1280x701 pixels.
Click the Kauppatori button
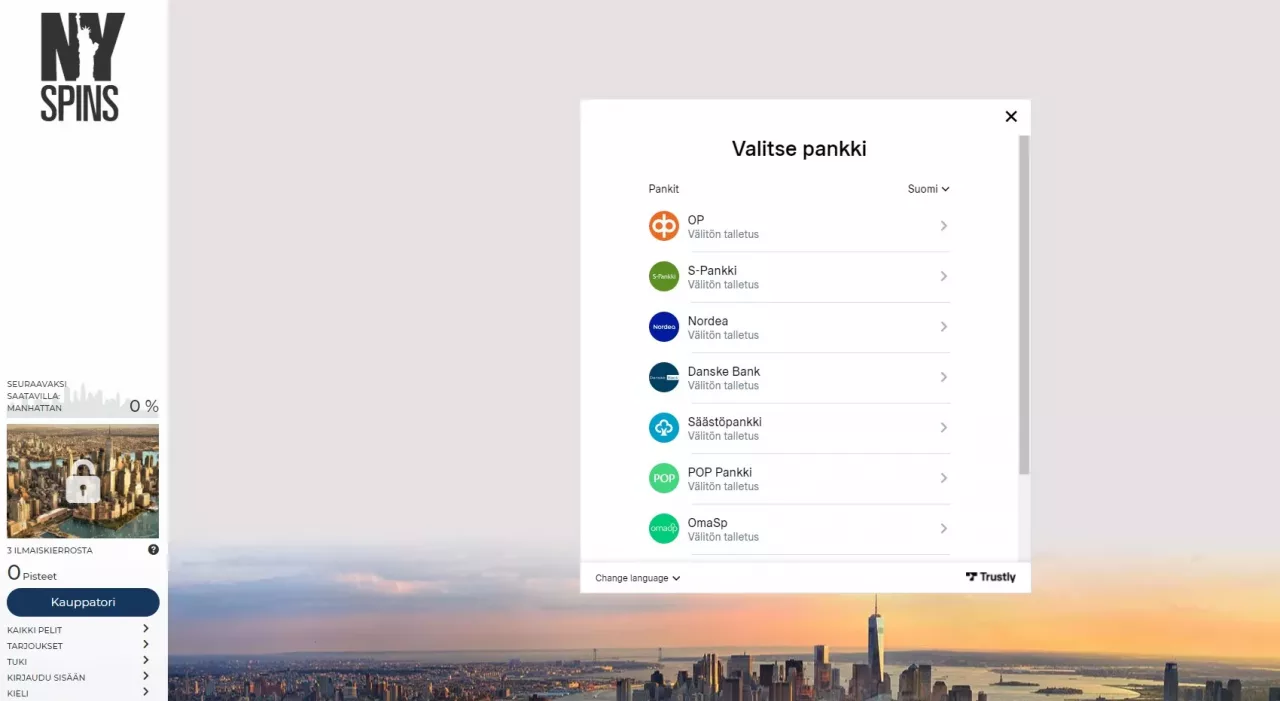tap(83, 602)
